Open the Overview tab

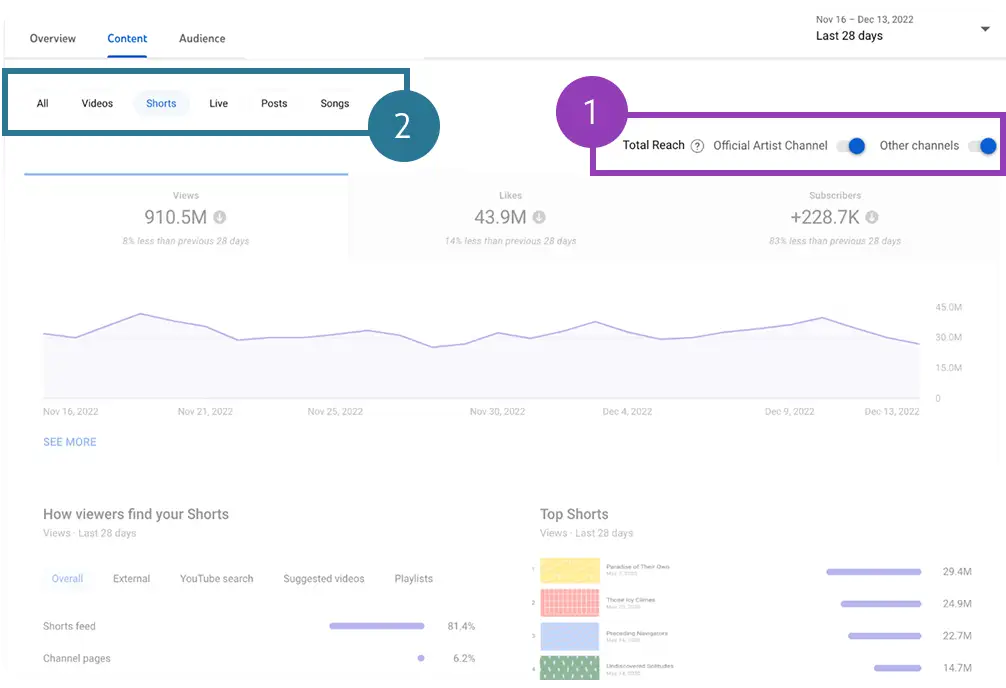click(x=53, y=39)
